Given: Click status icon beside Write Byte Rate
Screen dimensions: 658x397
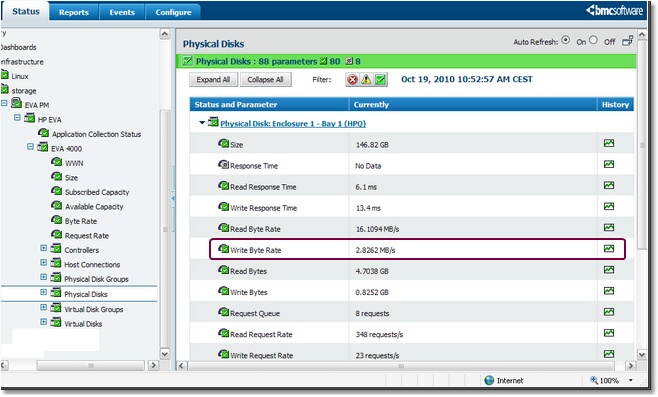Looking at the screenshot, I should [223, 249].
